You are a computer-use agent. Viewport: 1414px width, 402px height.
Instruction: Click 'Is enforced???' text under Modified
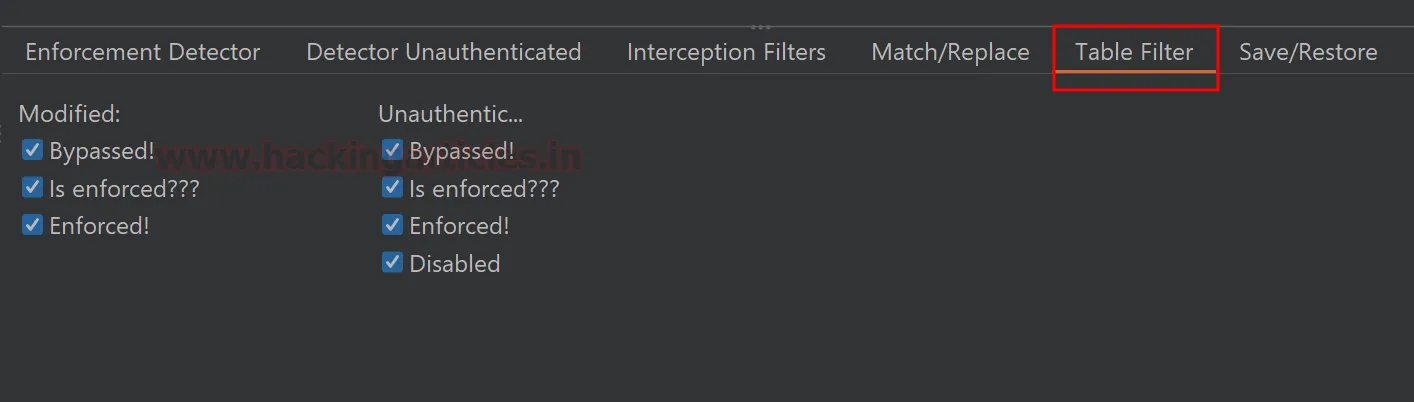124,189
